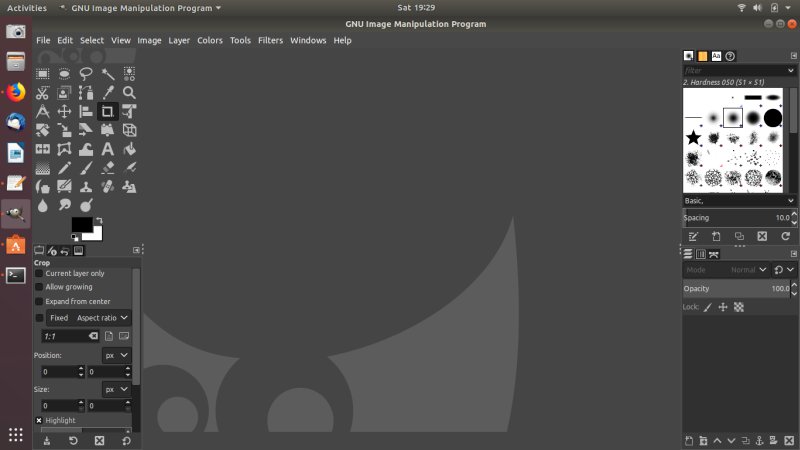
Task: Open the brushes dock configuration menu
Action: (x=793, y=56)
